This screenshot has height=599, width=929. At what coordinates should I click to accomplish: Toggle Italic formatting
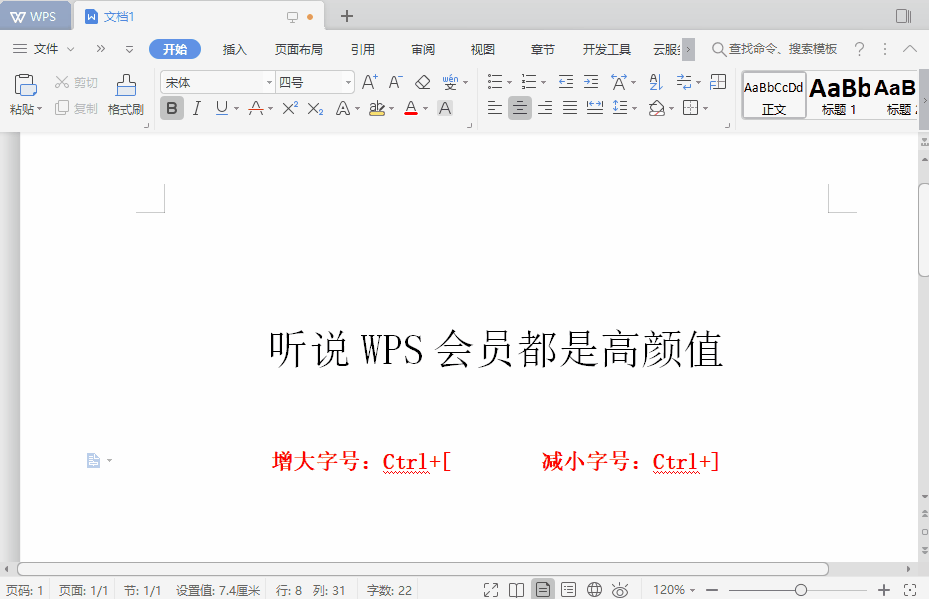(x=197, y=108)
